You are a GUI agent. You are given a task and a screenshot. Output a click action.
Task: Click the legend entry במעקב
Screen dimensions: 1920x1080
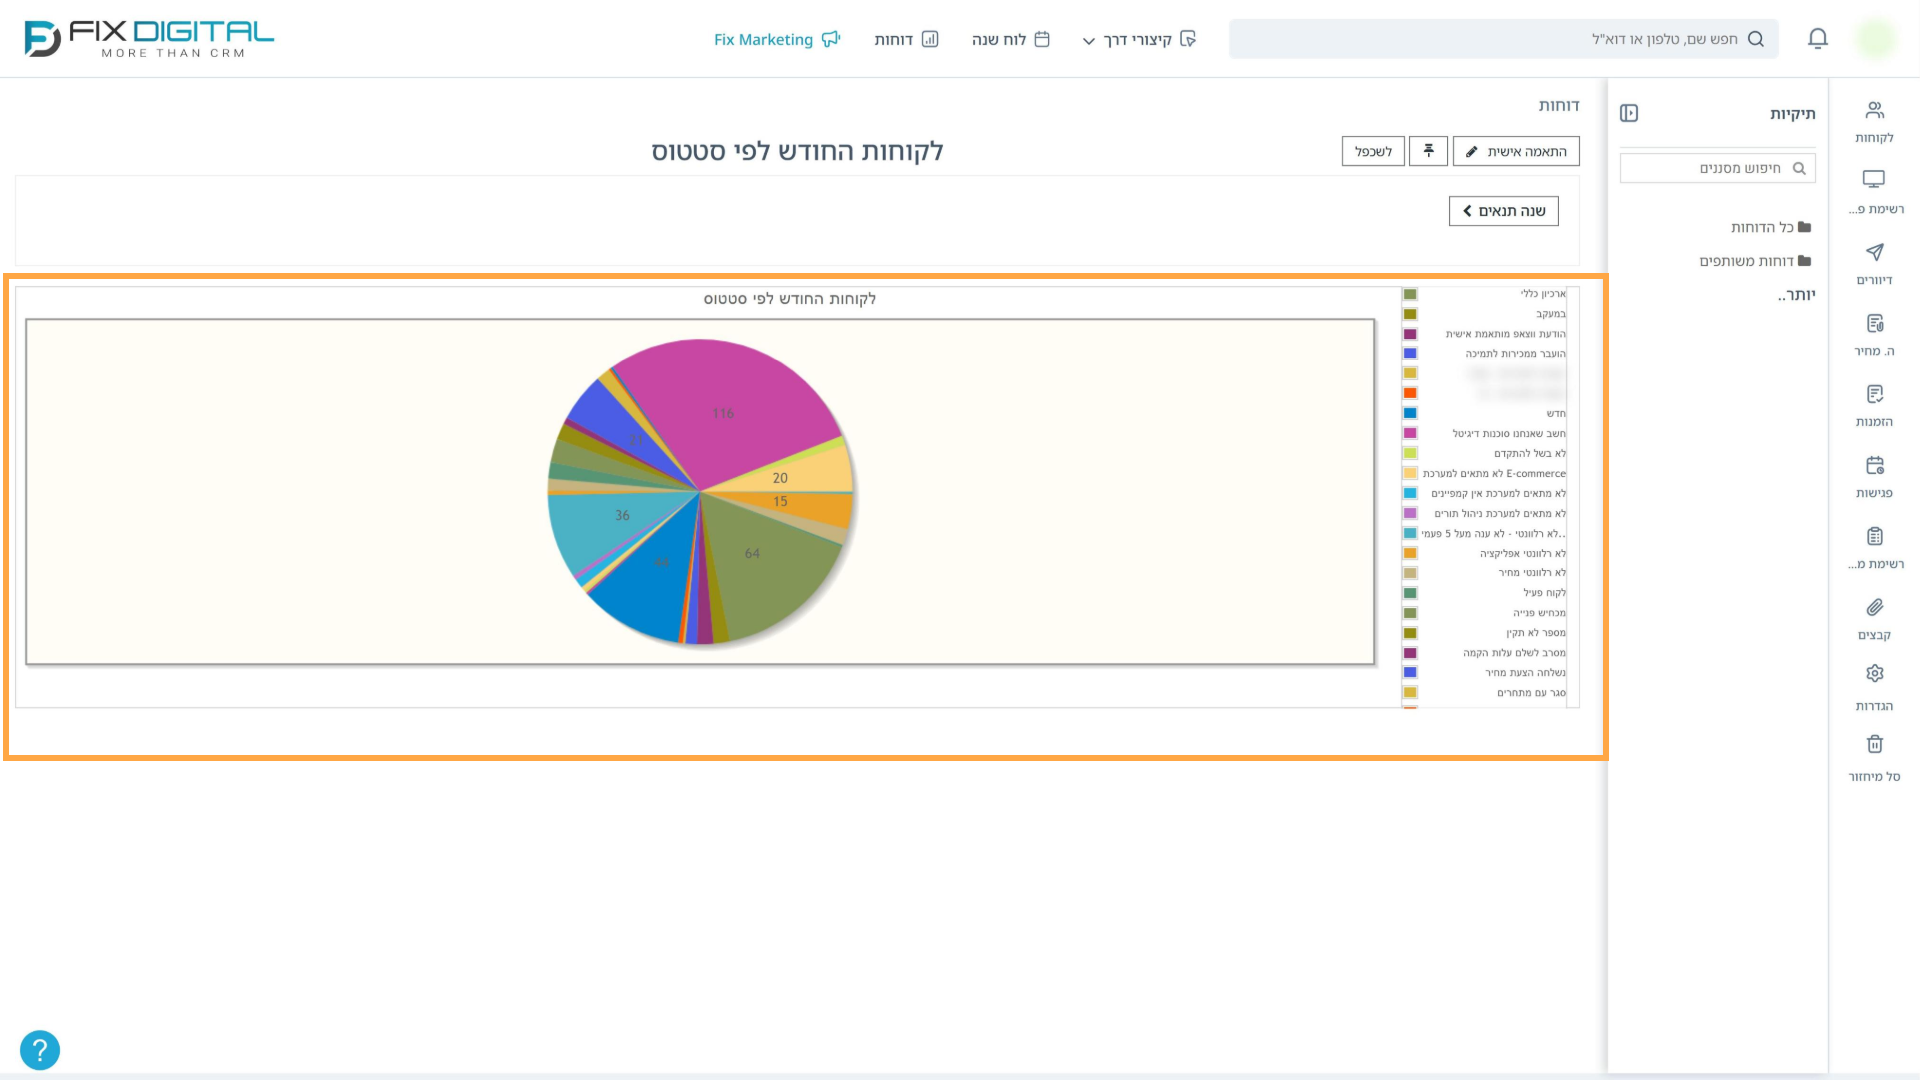click(1551, 314)
